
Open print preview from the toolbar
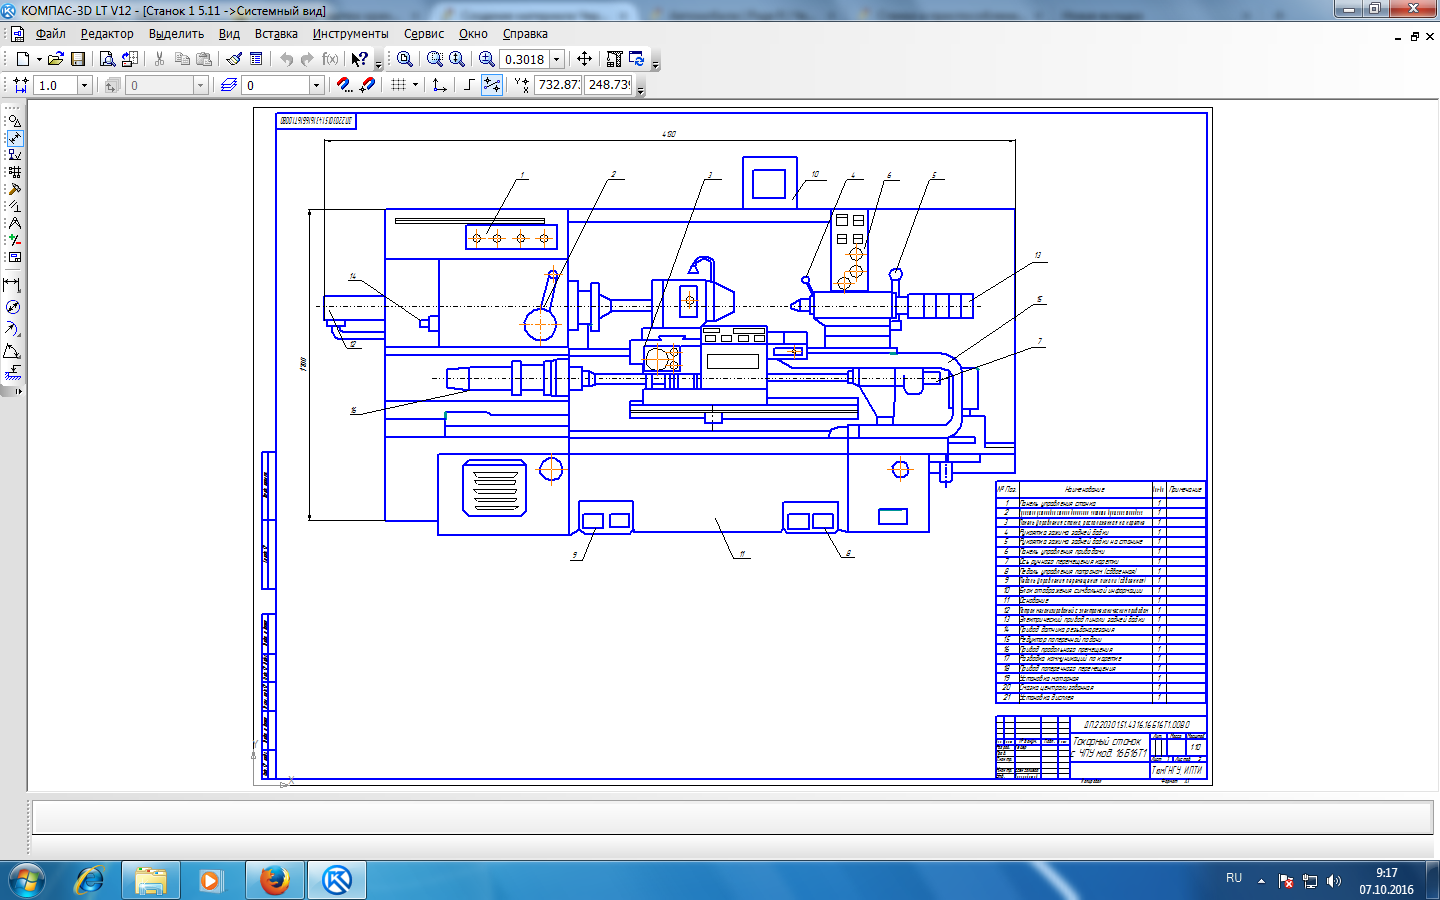107,59
